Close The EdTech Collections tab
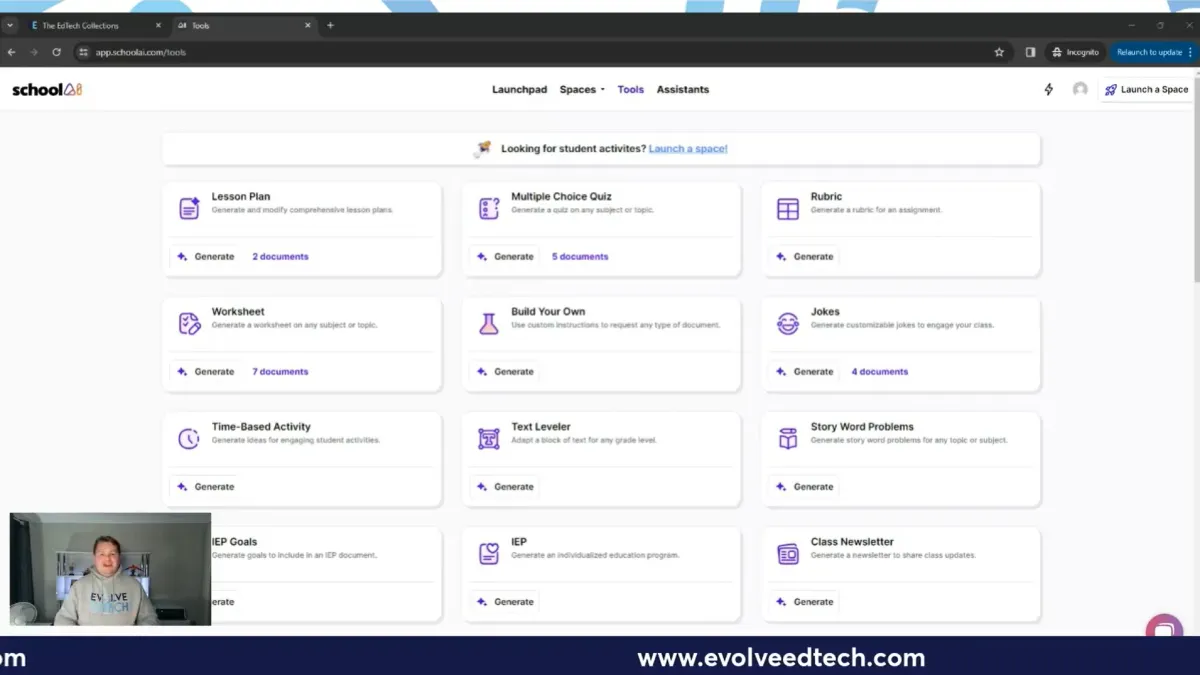The width and height of the screenshot is (1200, 675). coord(158,25)
